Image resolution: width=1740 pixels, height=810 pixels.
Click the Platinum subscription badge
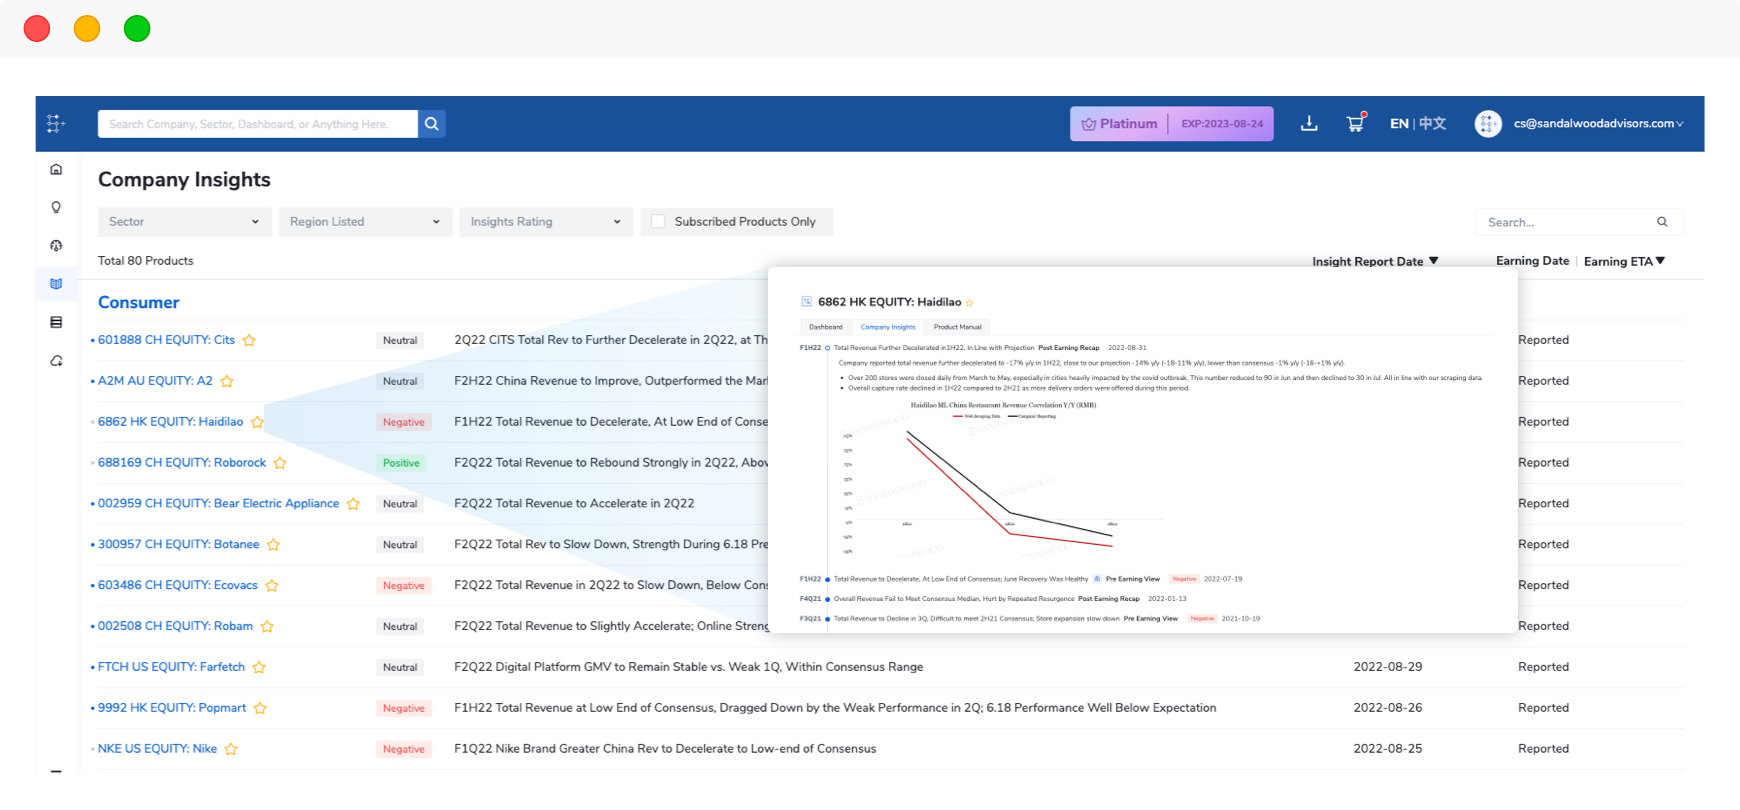[x=1172, y=124]
